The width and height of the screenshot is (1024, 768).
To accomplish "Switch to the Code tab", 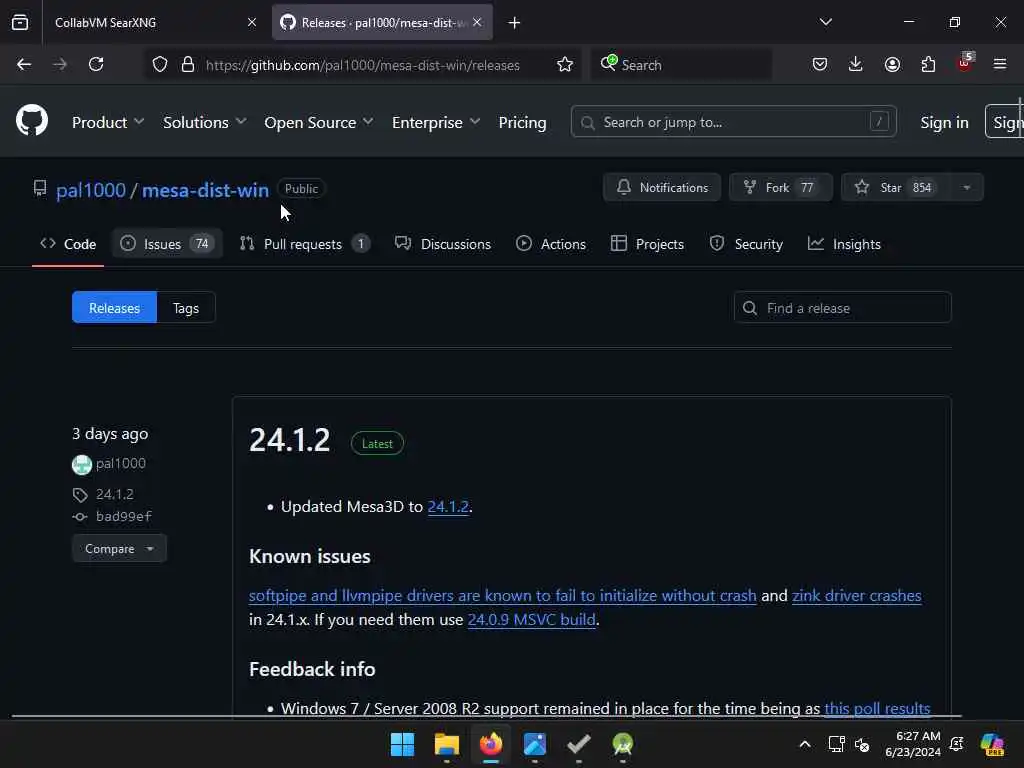I will (68, 244).
